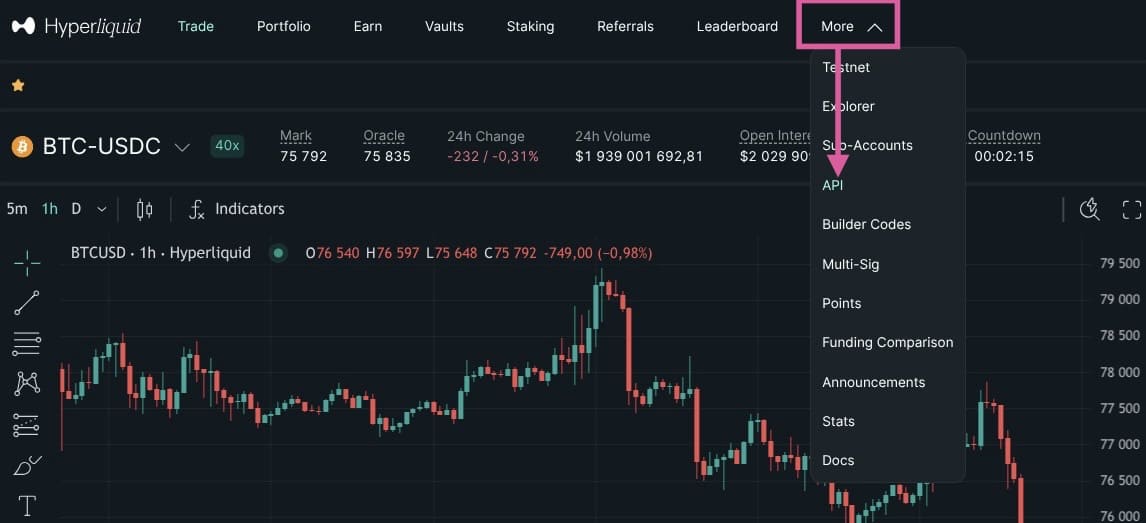Select the text annotation tool
Image resolution: width=1146 pixels, height=523 pixels.
(x=27, y=505)
